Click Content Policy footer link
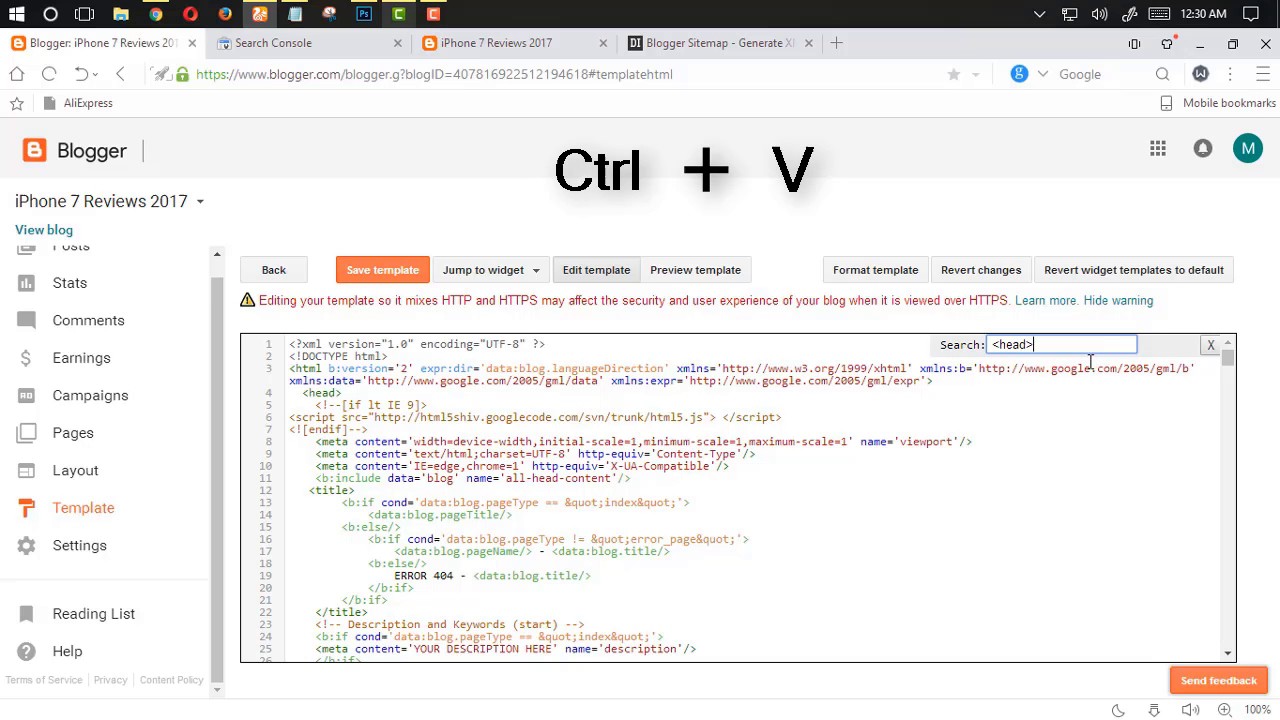1280x720 pixels. point(171,680)
